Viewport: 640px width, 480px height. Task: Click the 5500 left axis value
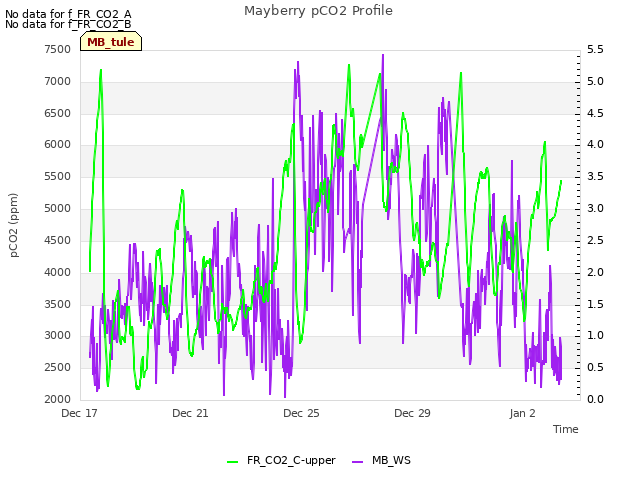pyautogui.click(x=58, y=176)
